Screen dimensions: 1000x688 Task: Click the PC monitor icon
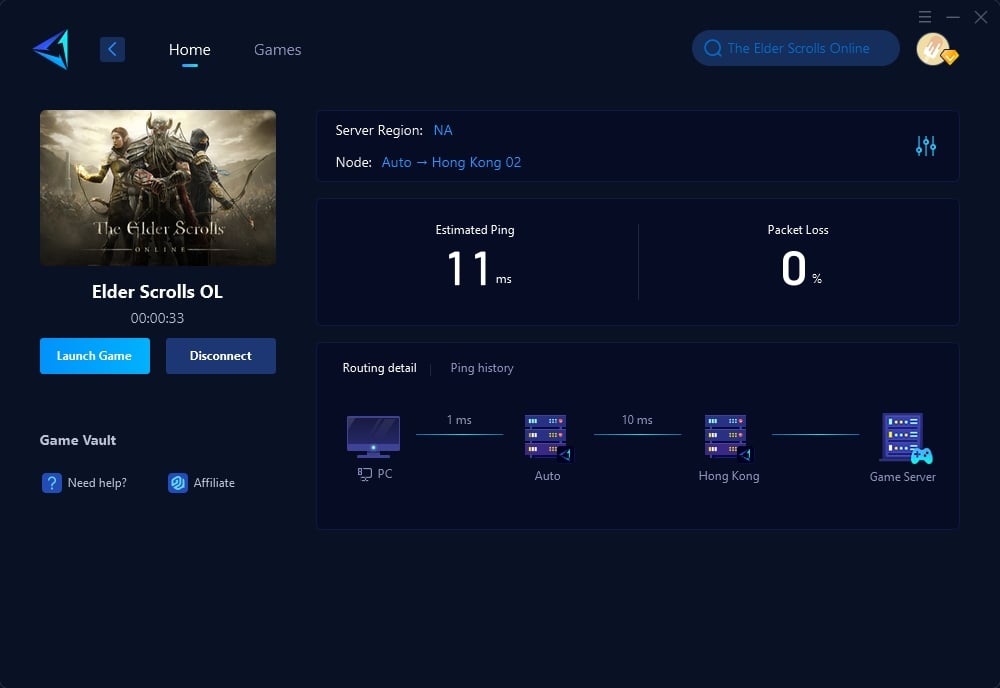pos(373,437)
